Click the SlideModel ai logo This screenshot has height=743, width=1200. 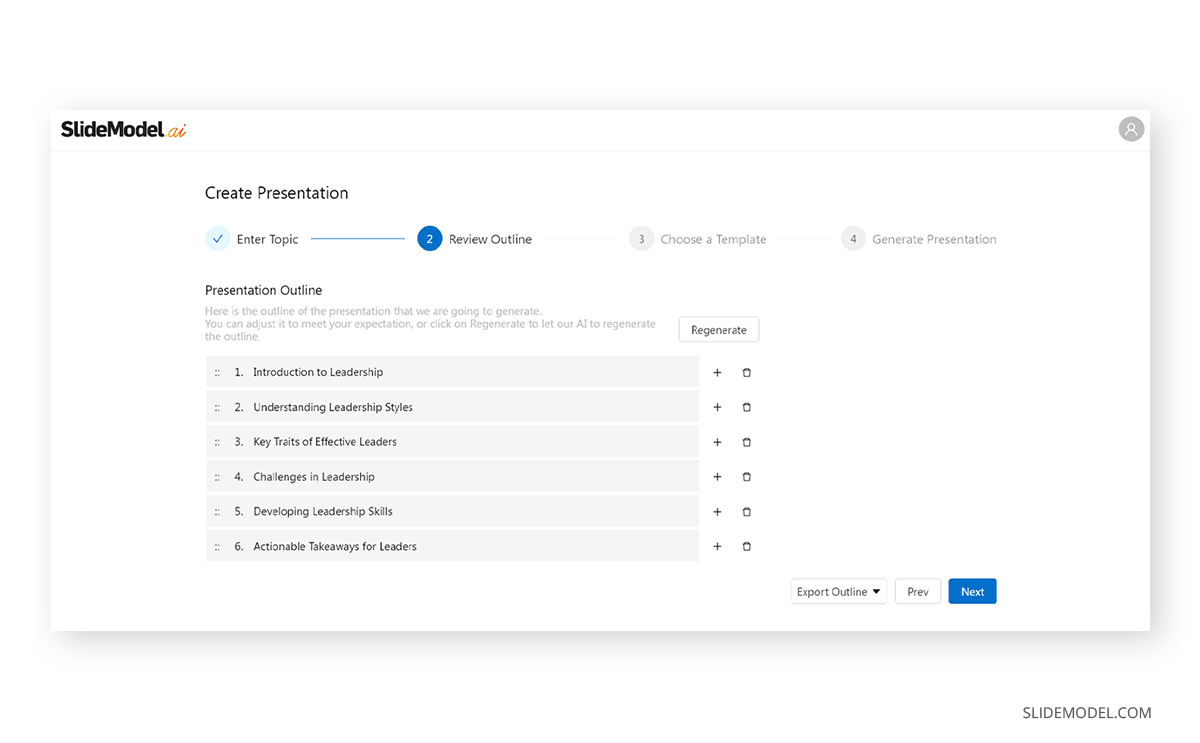click(x=122, y=129)
